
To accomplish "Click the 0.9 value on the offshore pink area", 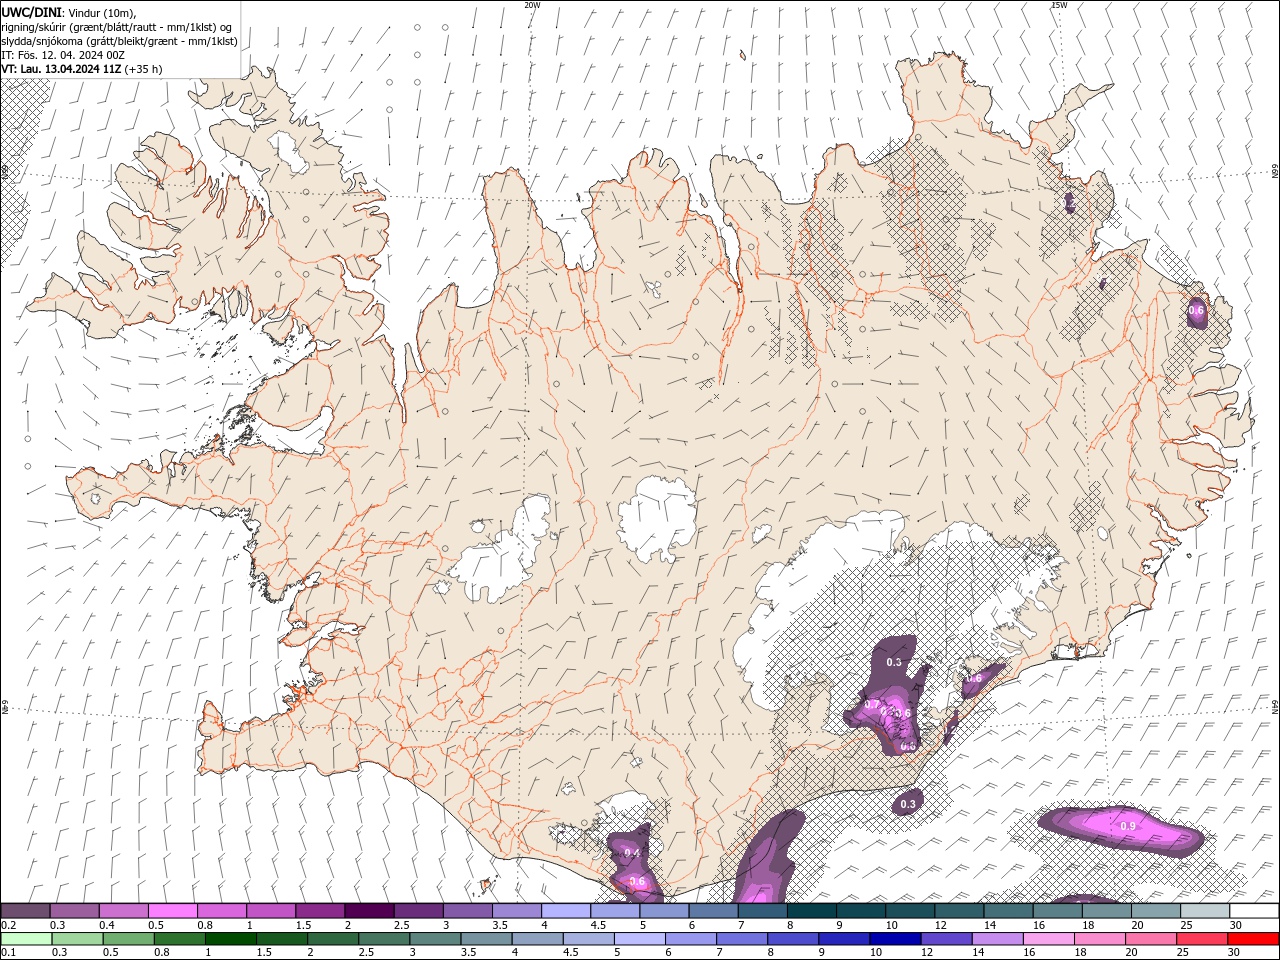I will pos(1128,826).
